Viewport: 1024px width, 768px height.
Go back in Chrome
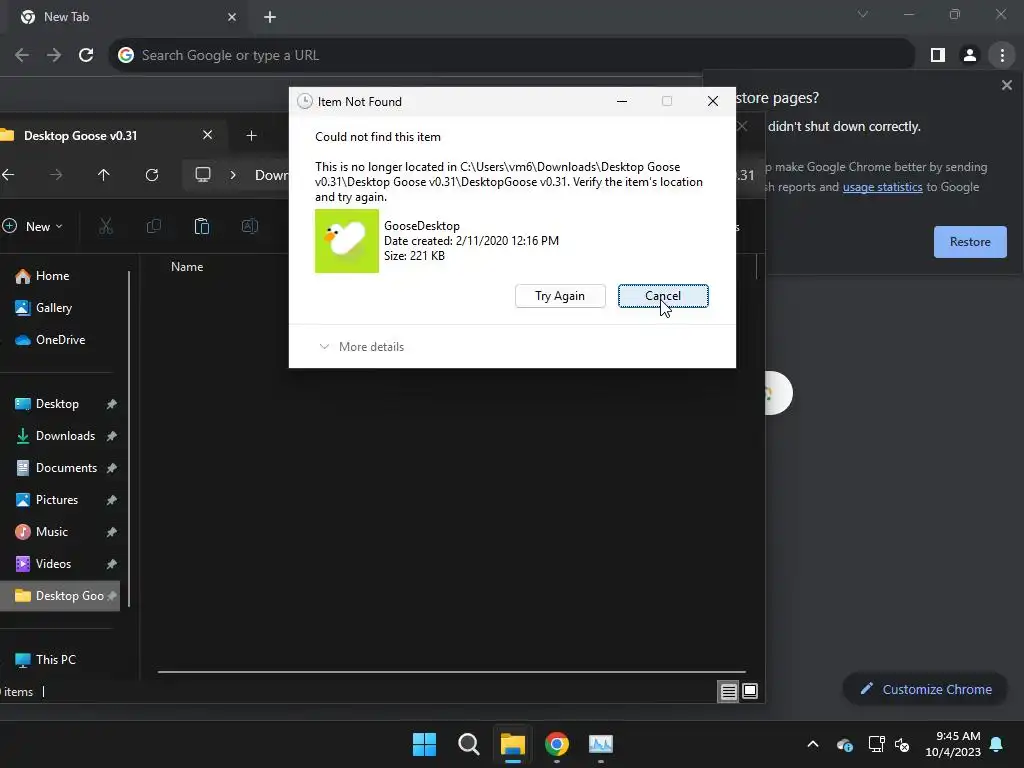click(22, 55)
